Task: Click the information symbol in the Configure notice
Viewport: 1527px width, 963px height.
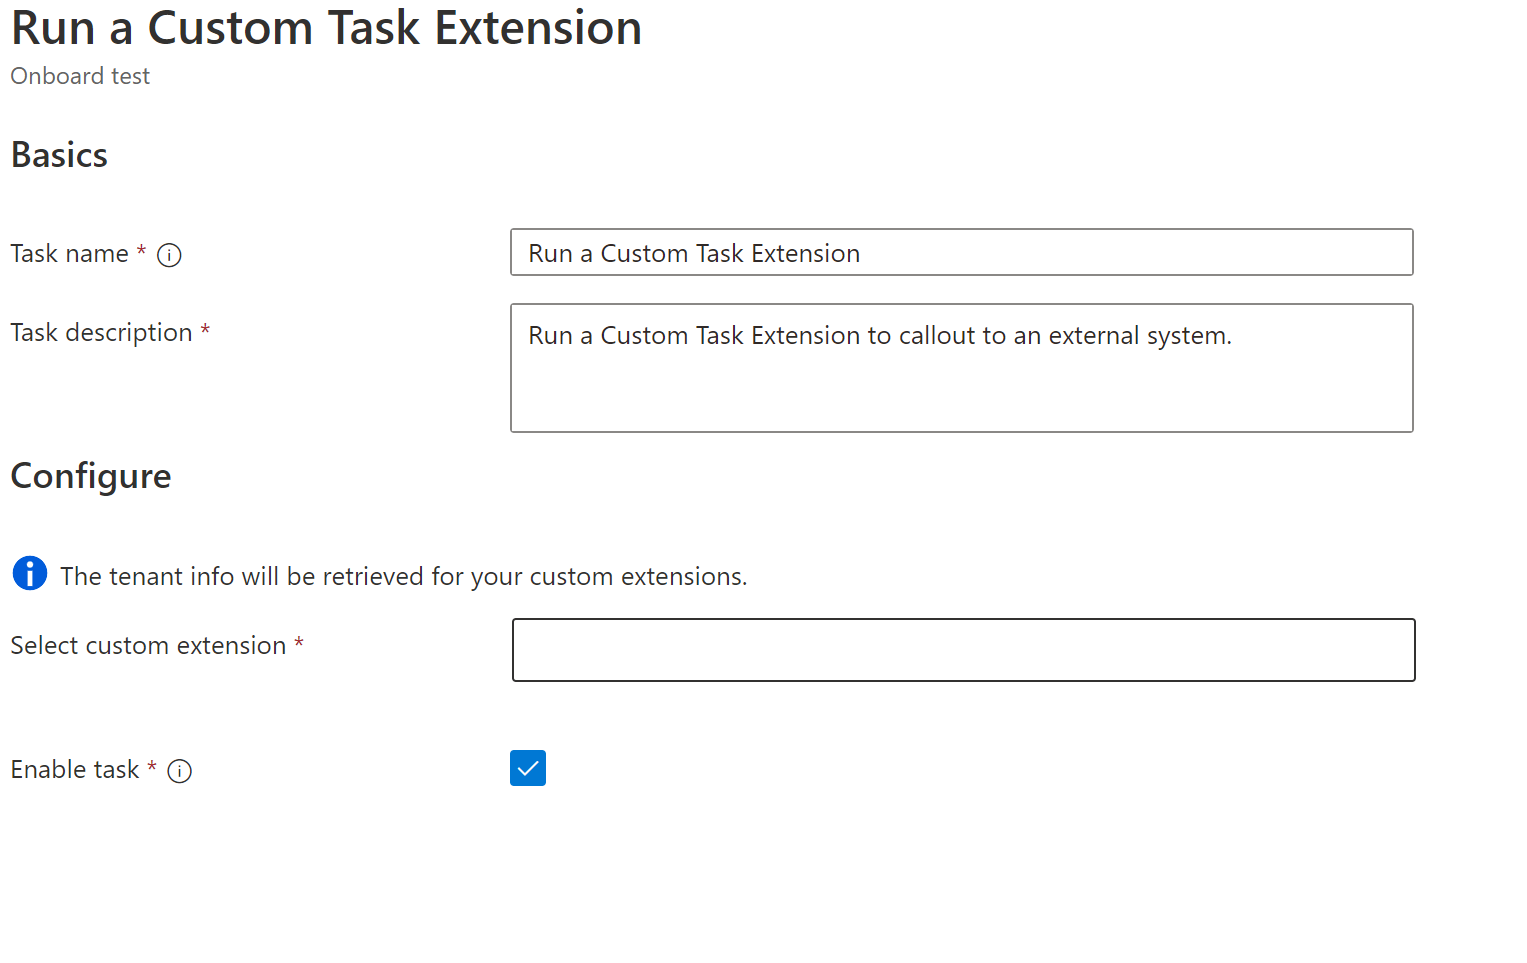Action: pyautogui.click(x=29, y=573)
